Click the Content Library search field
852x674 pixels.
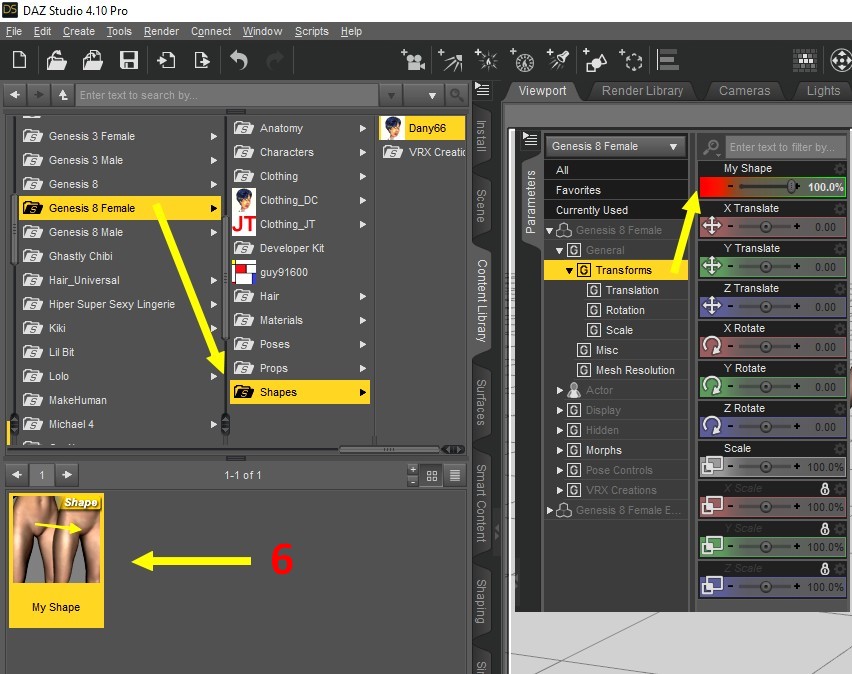coord(227,96)
